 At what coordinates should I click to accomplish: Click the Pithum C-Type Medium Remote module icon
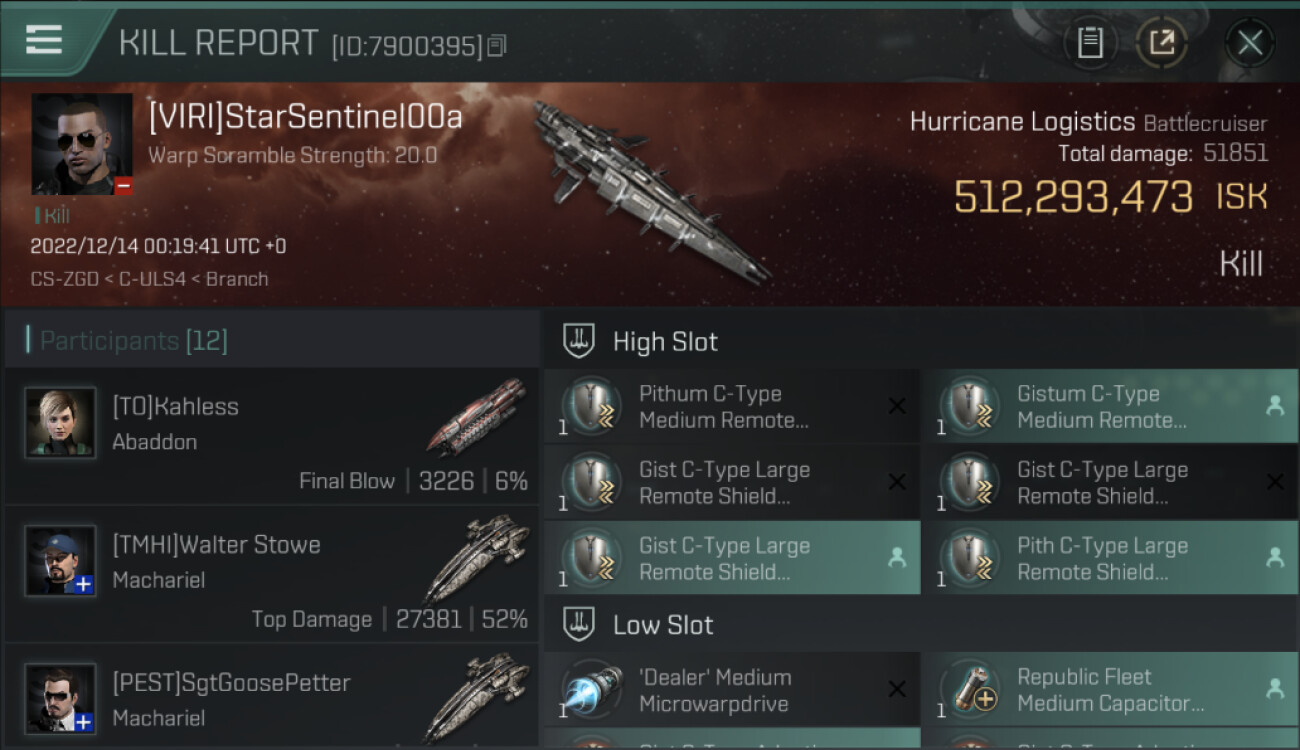pos(591,407)
